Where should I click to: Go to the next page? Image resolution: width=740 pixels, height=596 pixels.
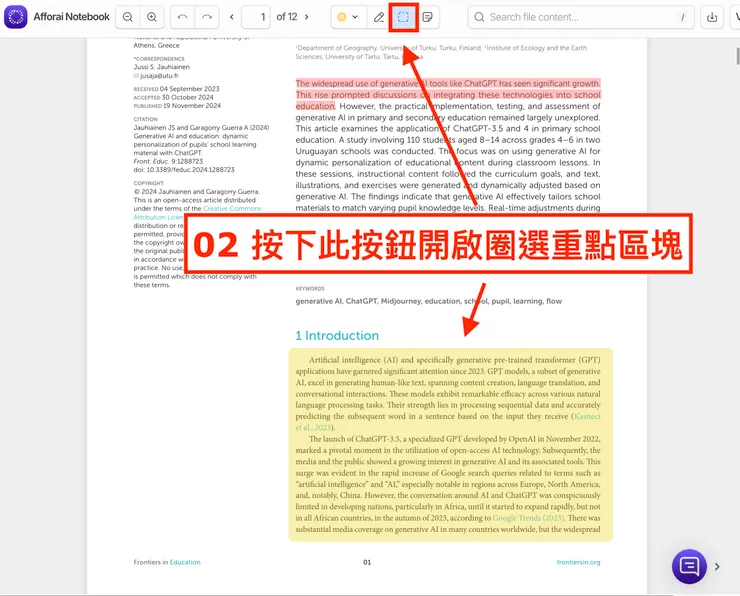[307, 17]
